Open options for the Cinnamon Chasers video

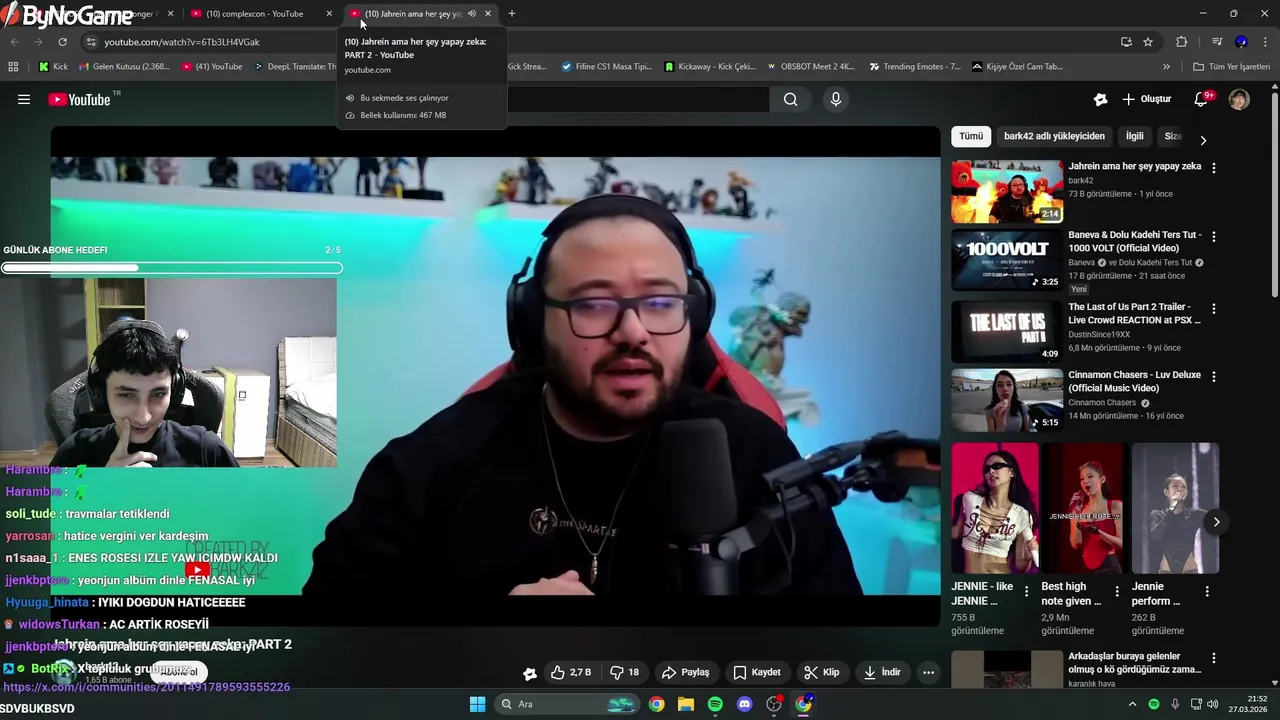tap(1214, 377)
